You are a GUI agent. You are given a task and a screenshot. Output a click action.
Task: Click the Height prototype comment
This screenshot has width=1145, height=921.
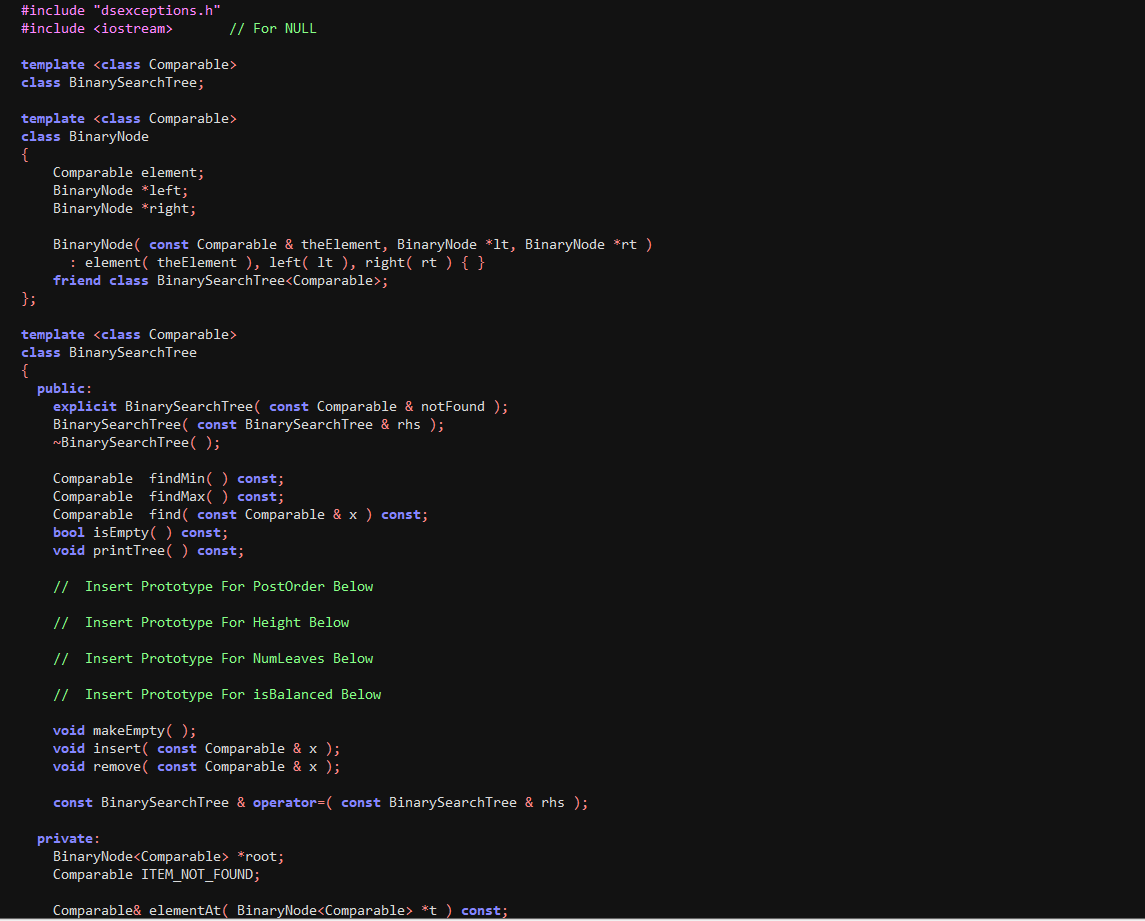pos(200,622)
